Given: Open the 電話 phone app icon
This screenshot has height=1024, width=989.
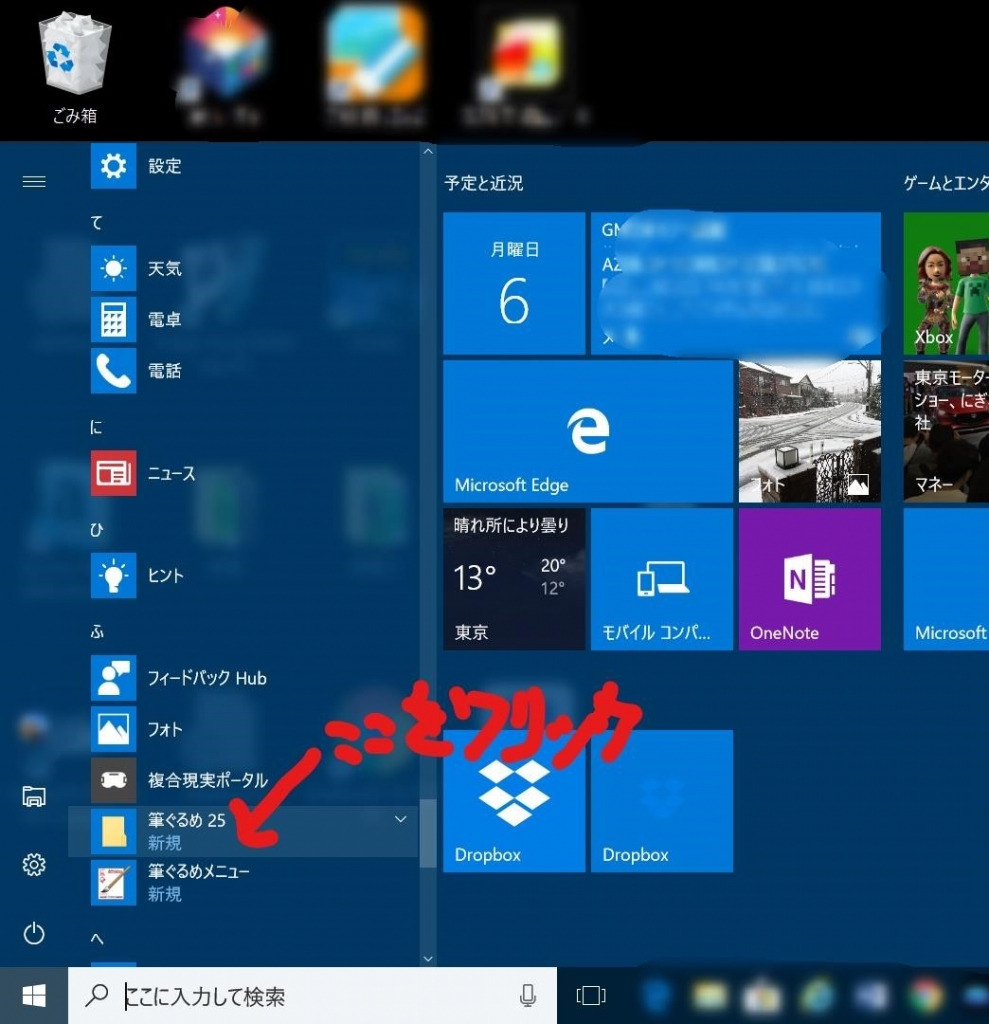Looking at the screenshot, I should tap(113, 371).
